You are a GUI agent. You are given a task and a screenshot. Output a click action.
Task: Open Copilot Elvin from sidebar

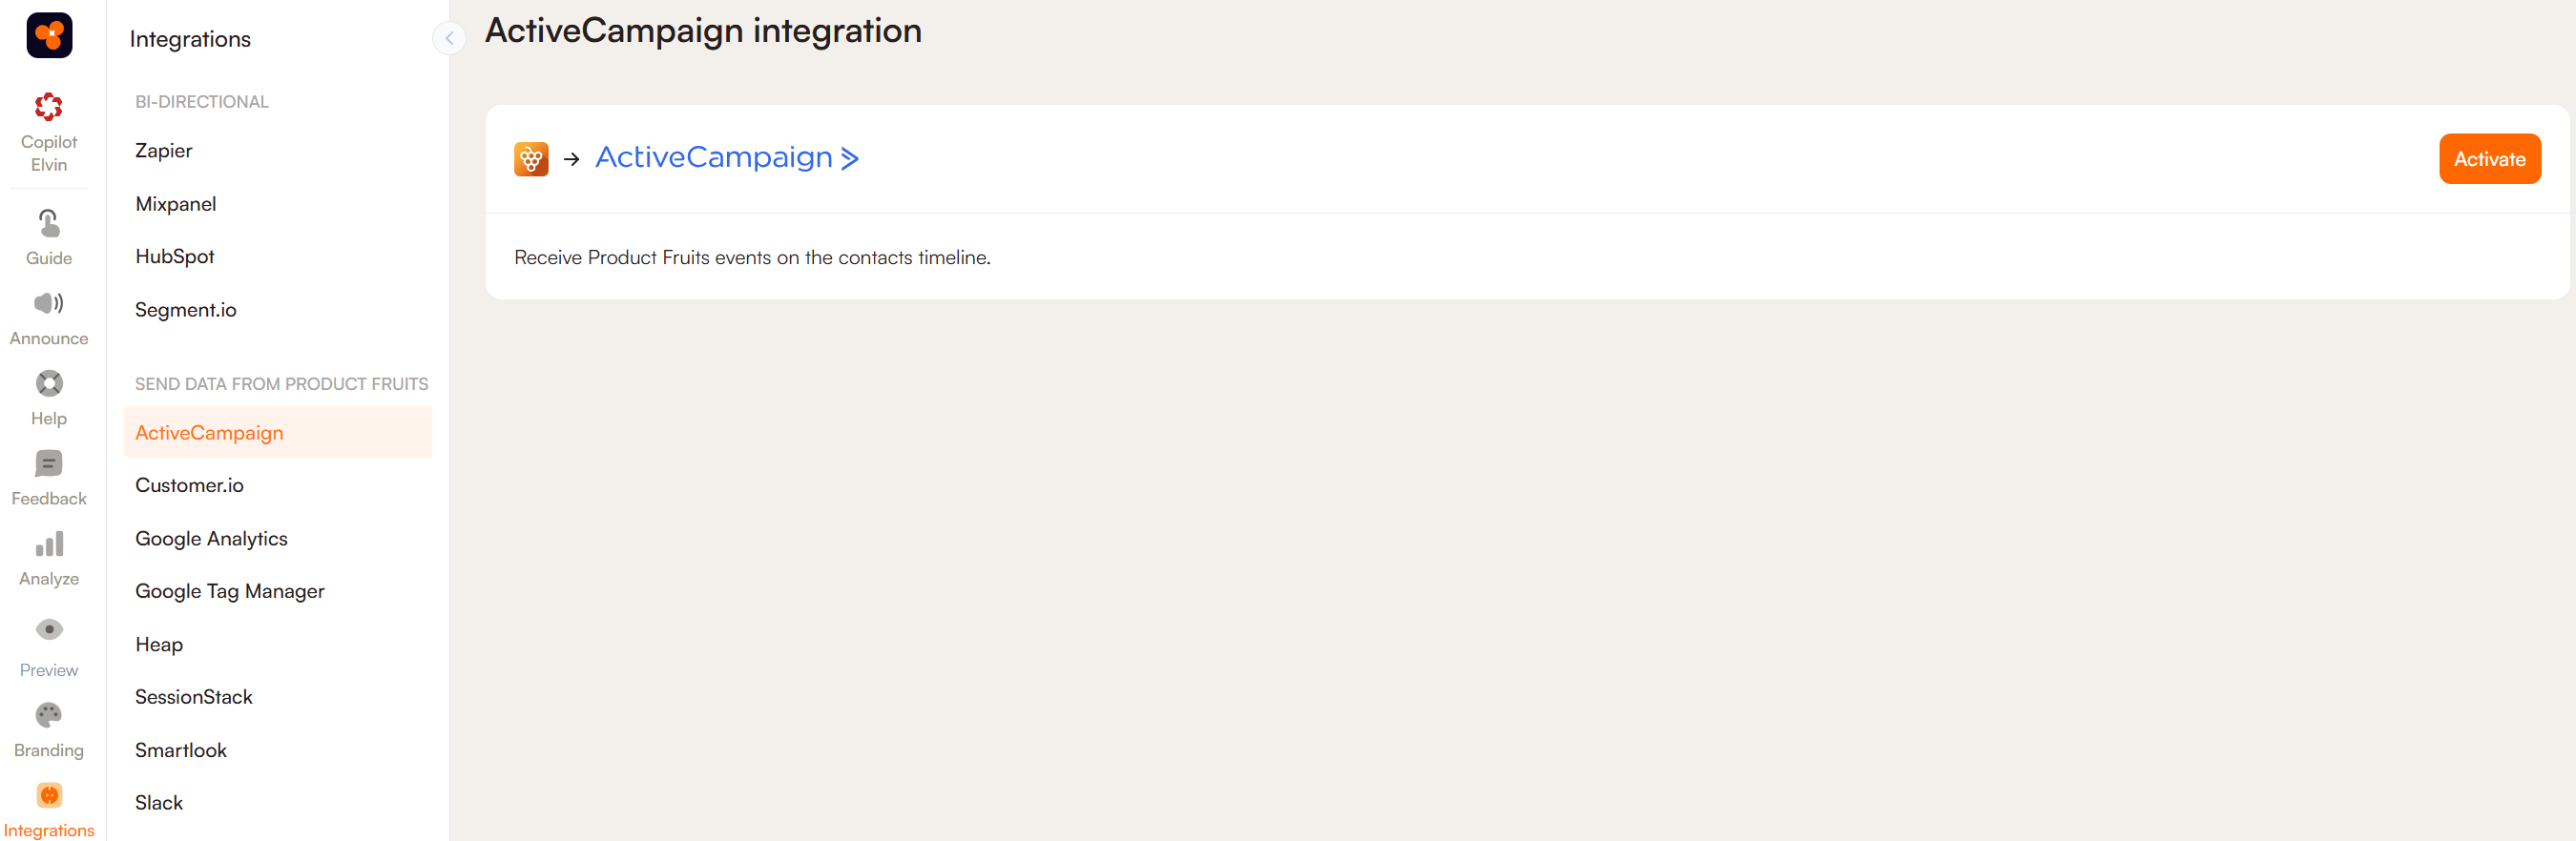(x=49, y=132)
